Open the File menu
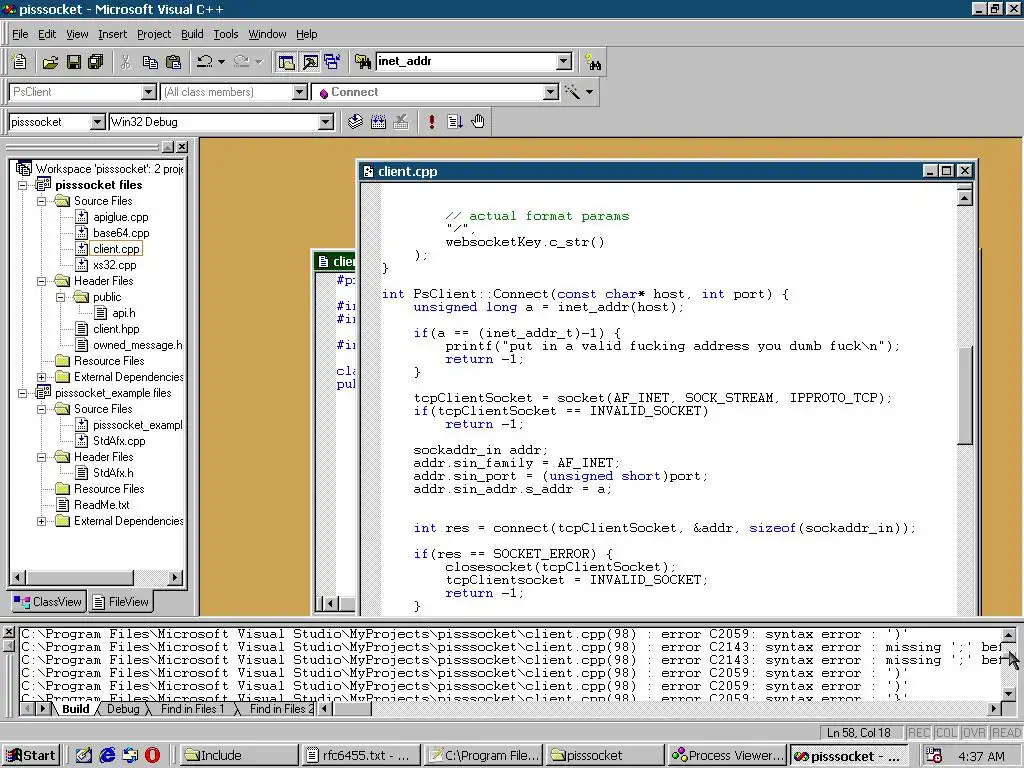 click(x=20, y=34)
